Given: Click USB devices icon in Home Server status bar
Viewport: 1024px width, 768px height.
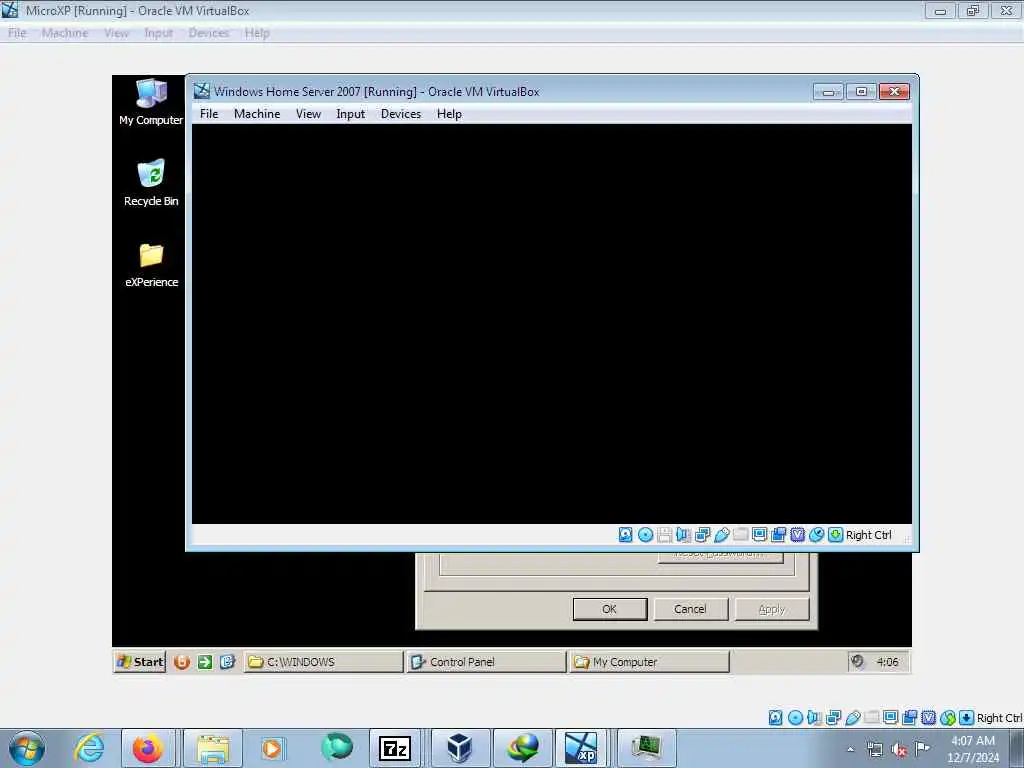Looking at the screenshot, I should 722,535.
